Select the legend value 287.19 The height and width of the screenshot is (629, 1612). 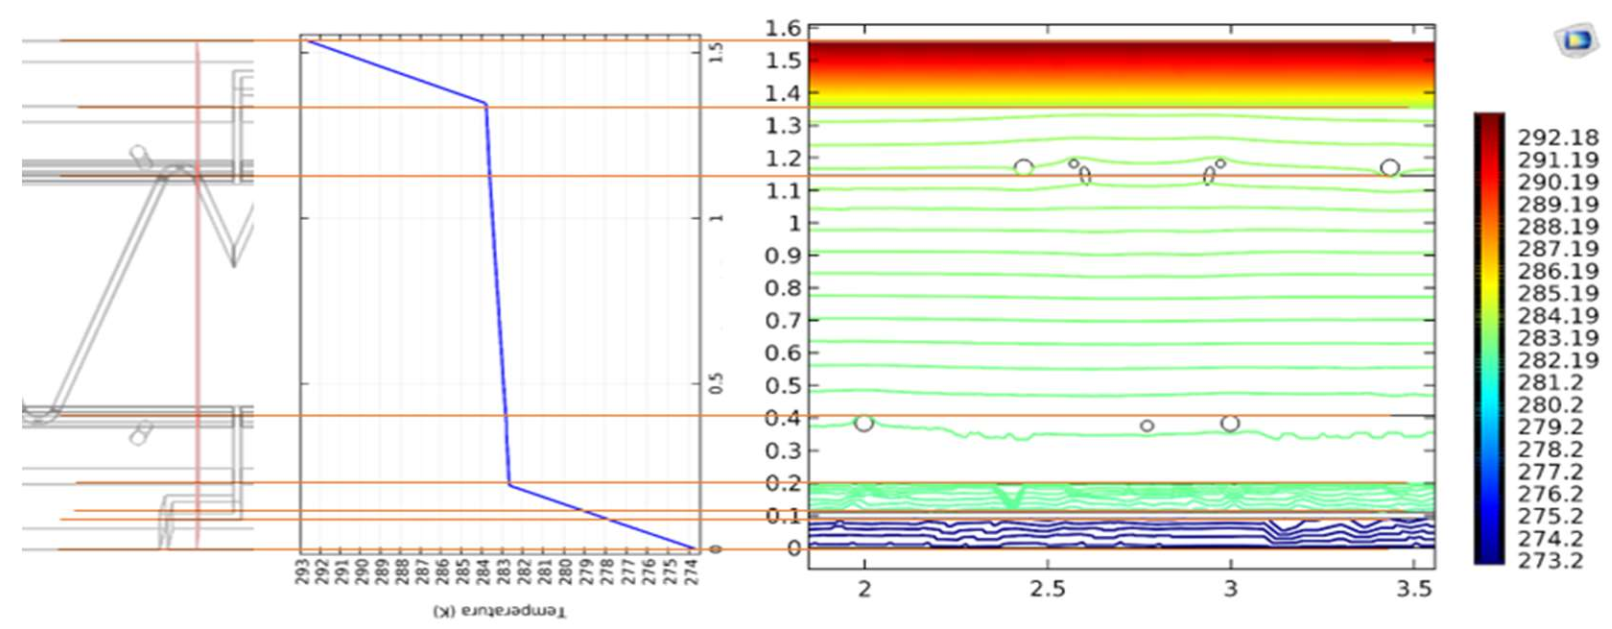1558,248
